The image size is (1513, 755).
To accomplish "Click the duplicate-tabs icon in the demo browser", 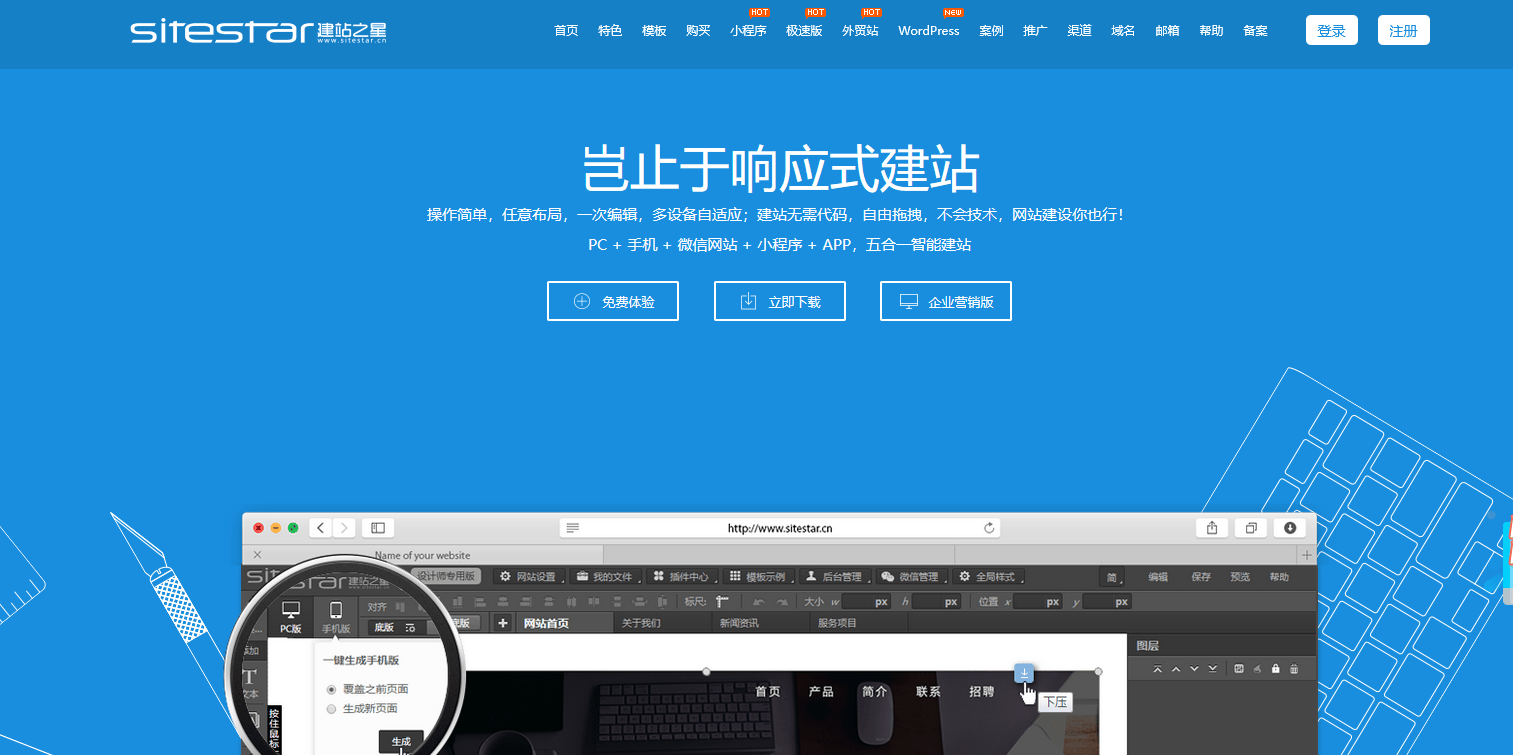I will [x=1251, y=527].
